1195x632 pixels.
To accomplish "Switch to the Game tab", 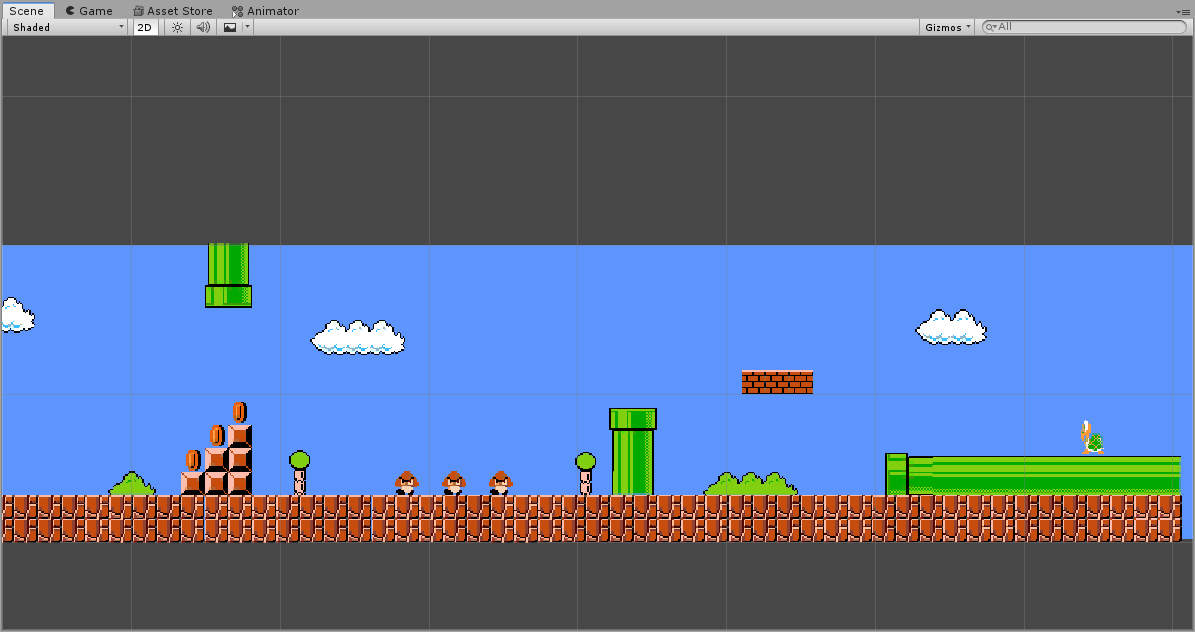I will [x=89, y=11].
